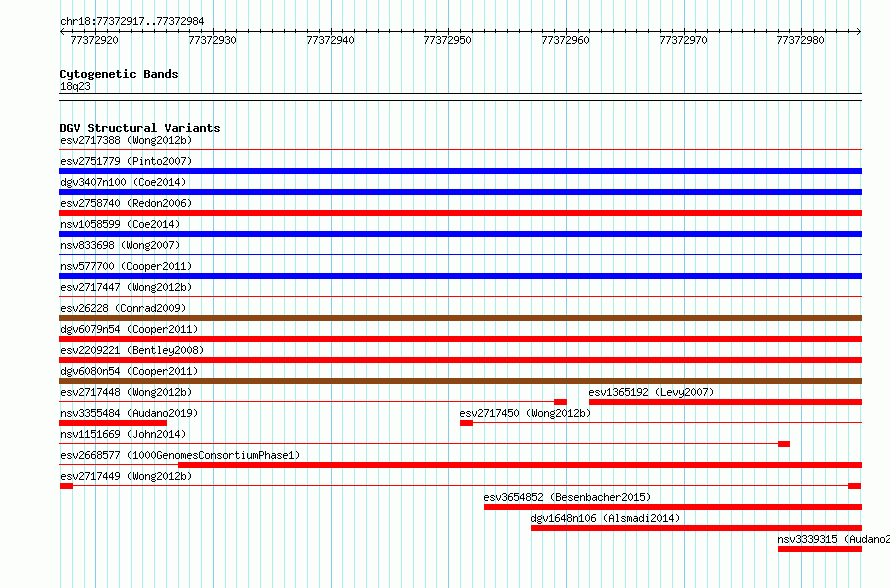Viewport: 890px width, 588px height.
Task: Click the red bar under nsv3339315
Action: pos(820,549)
